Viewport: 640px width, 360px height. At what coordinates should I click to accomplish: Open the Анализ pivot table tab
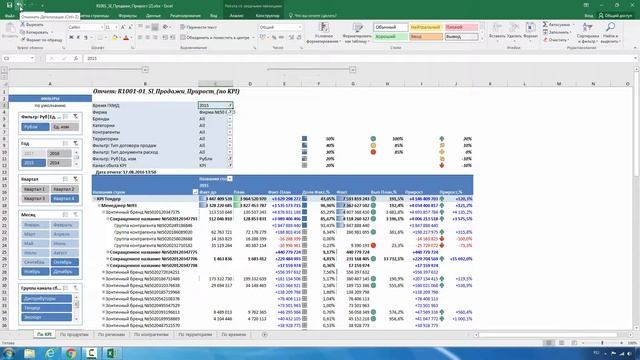pyautogui.click(x=237, y=16)
